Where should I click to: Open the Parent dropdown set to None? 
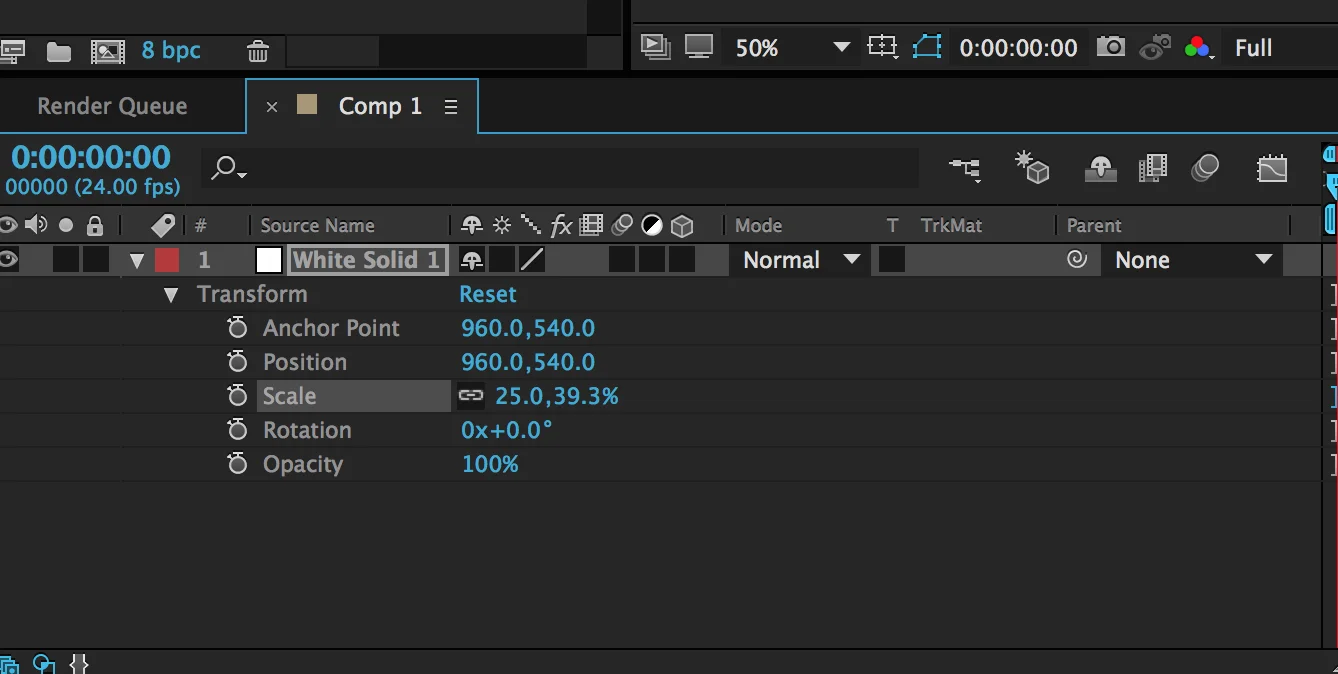pos(1192,260)
